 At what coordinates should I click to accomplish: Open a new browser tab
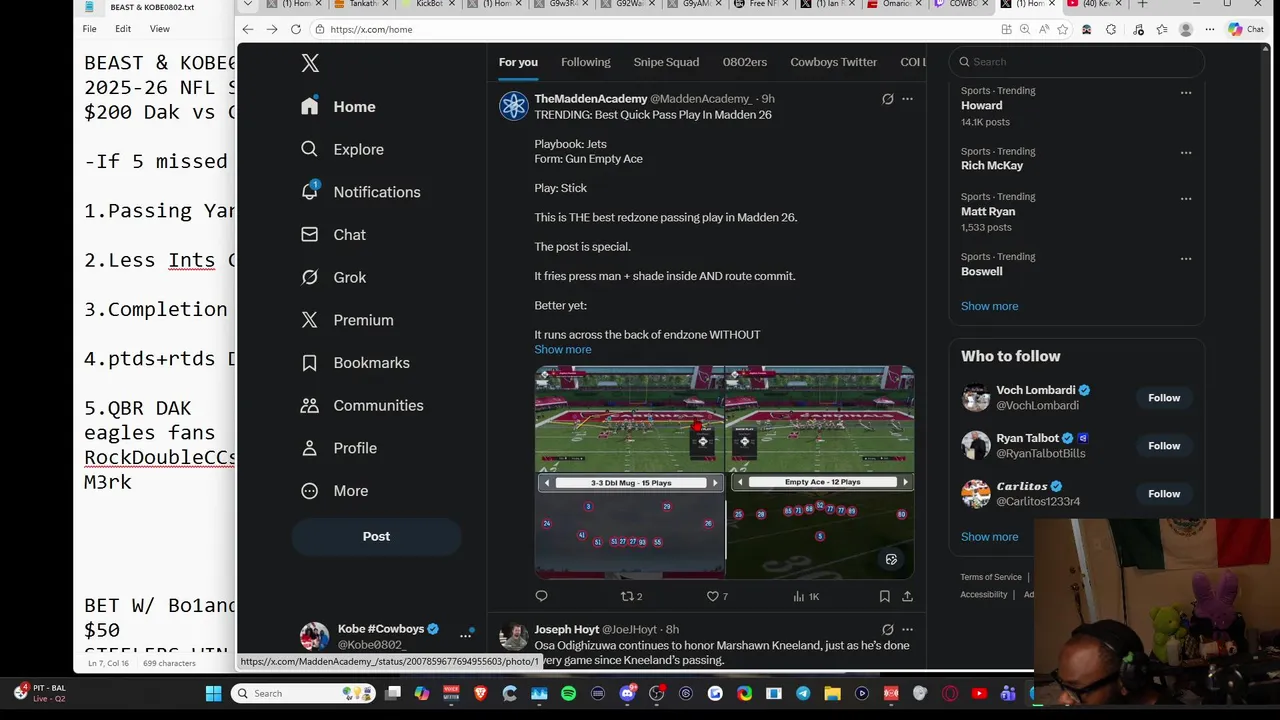1142,4
